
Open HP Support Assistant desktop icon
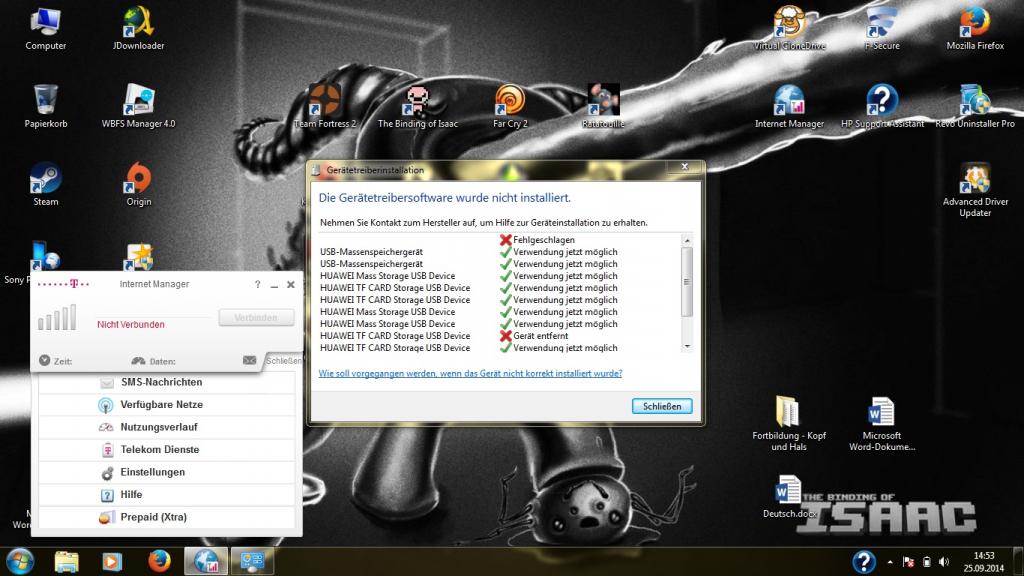tap(882, 106)
